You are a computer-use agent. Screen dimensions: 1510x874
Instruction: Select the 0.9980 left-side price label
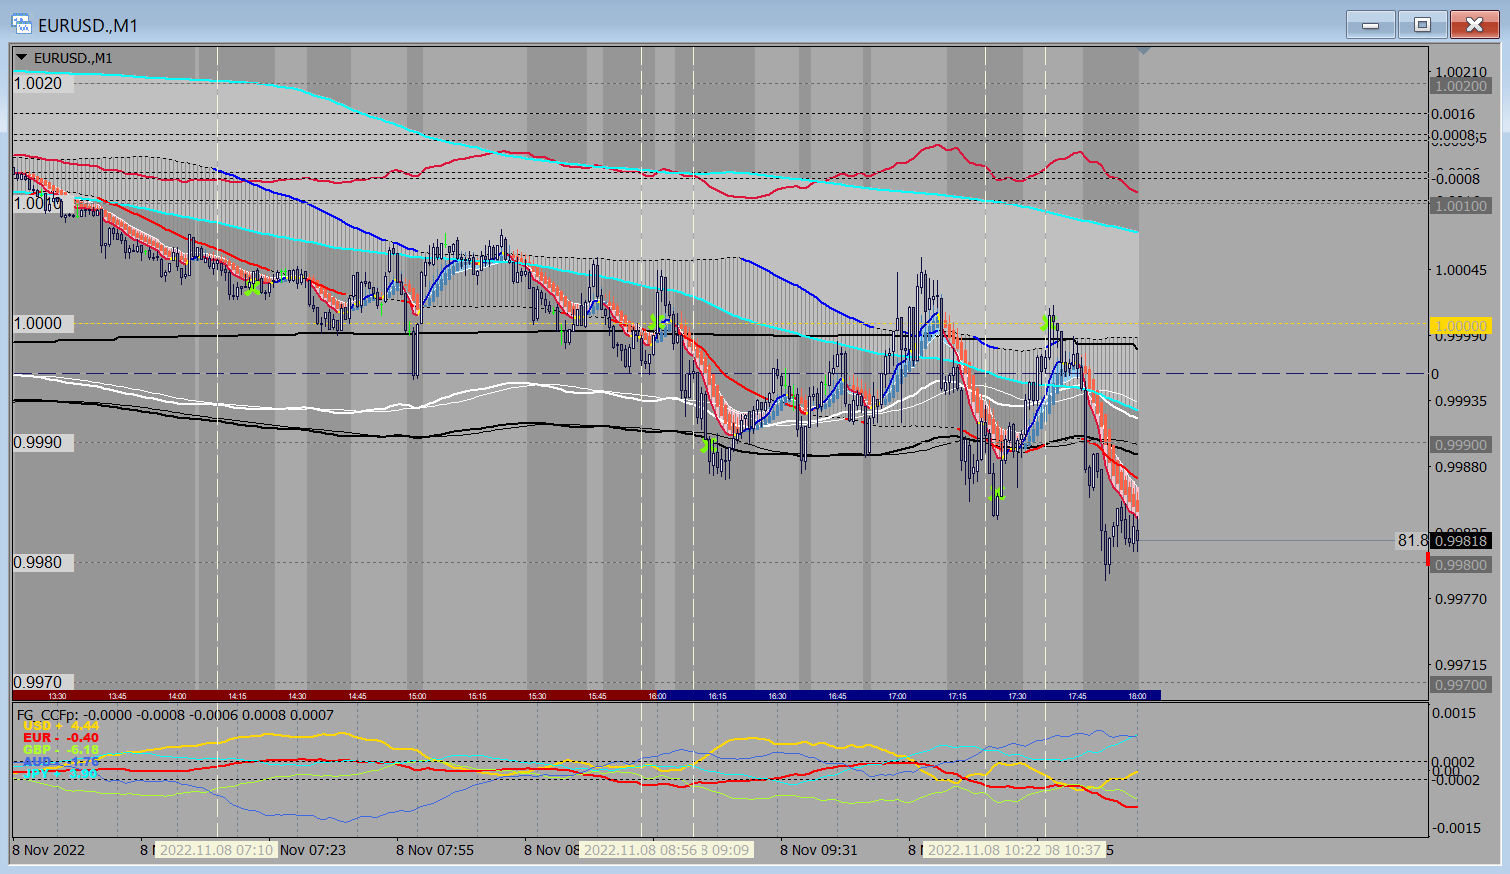click(38, 563)
